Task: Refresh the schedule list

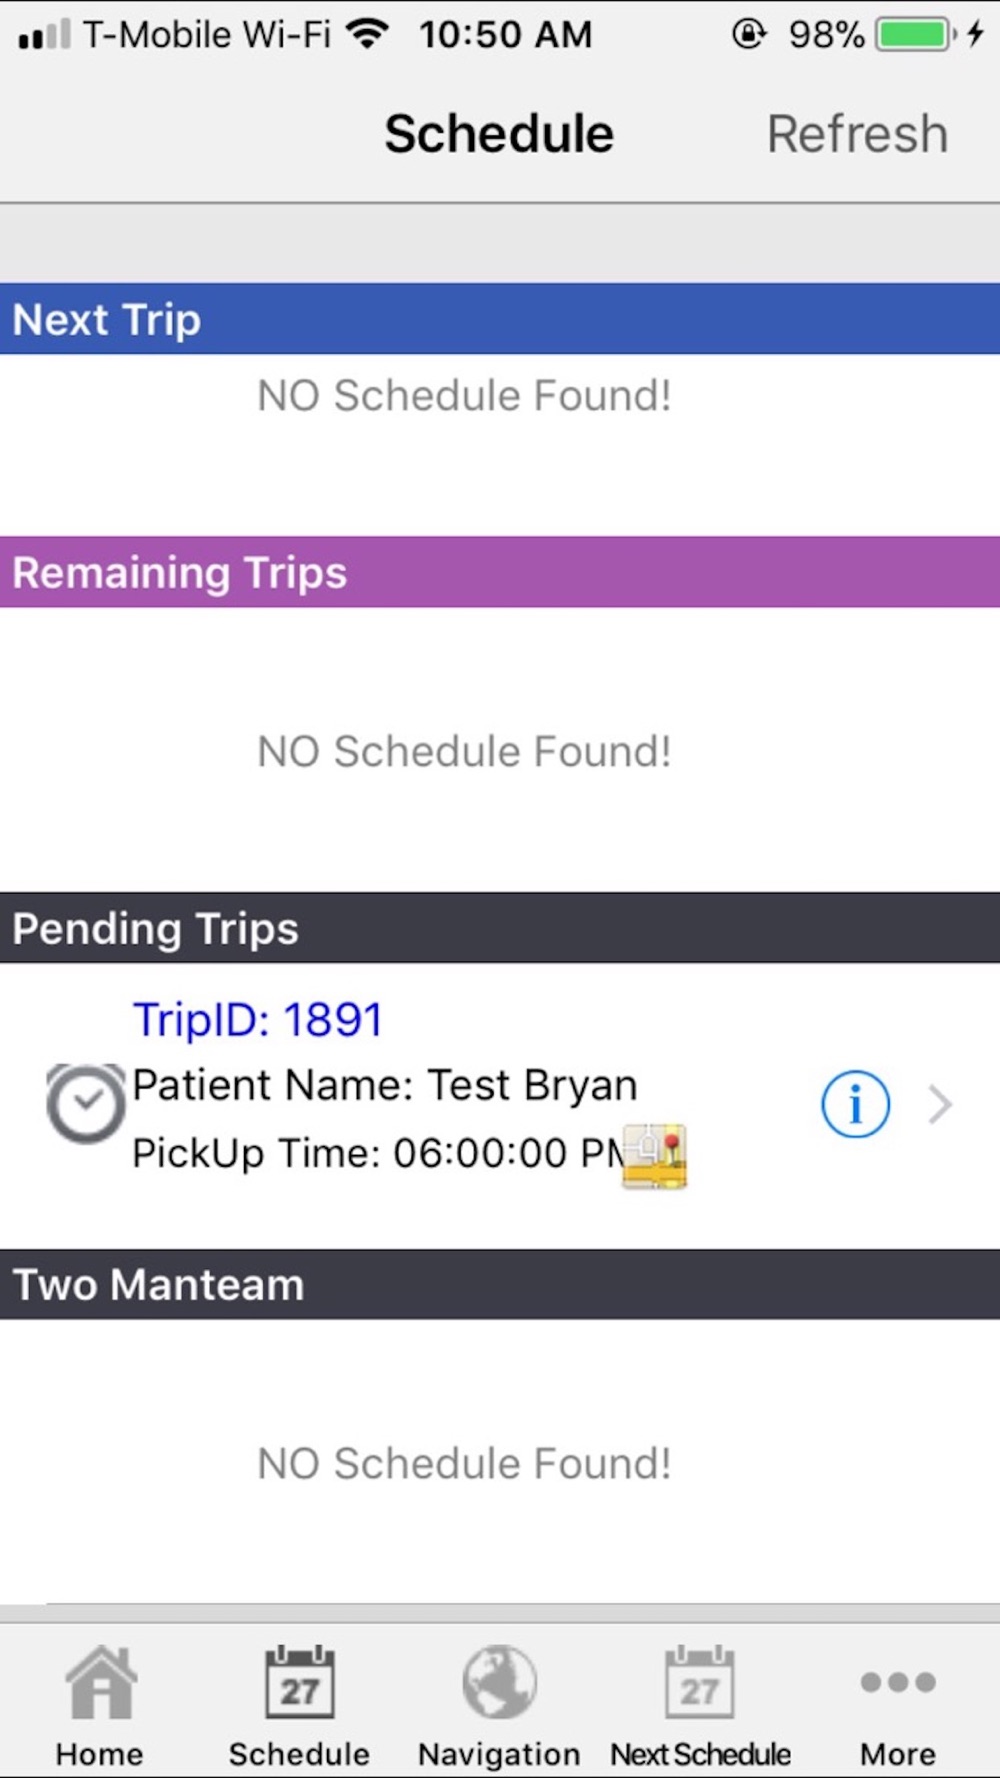Action: [857, 134]
